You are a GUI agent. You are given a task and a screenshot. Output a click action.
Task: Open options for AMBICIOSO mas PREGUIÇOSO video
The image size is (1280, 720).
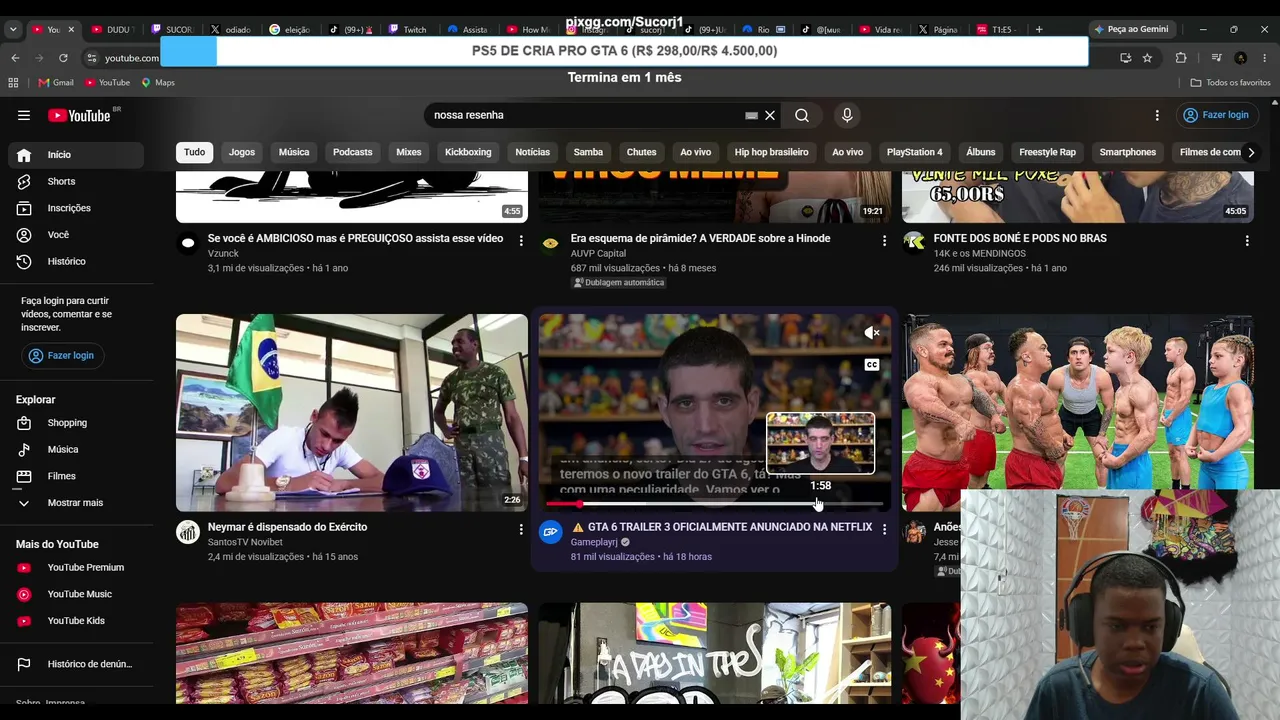[x=521, y=240]
